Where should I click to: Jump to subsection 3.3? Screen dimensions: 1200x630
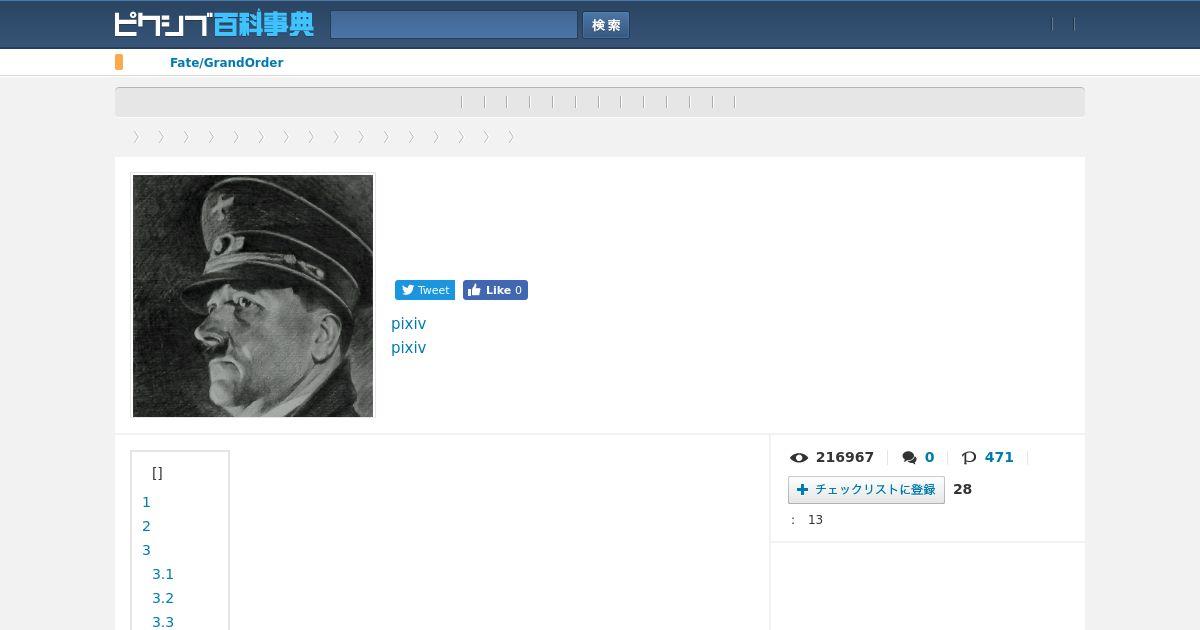click(163, 622)
